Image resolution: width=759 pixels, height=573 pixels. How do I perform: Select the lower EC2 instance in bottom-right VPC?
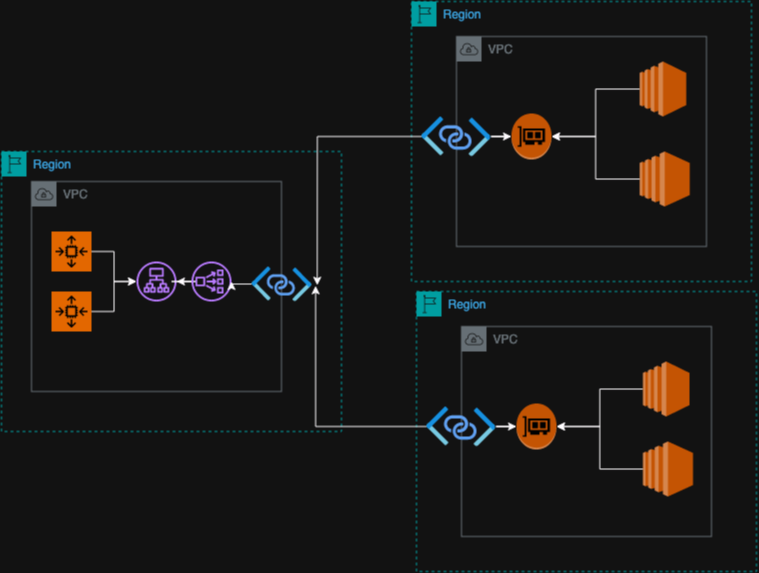(x=667, y=467)
